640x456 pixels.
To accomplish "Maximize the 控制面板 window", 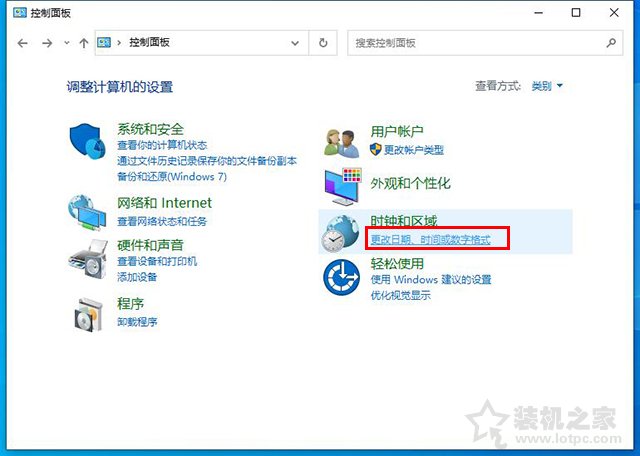I will (576, 13).
